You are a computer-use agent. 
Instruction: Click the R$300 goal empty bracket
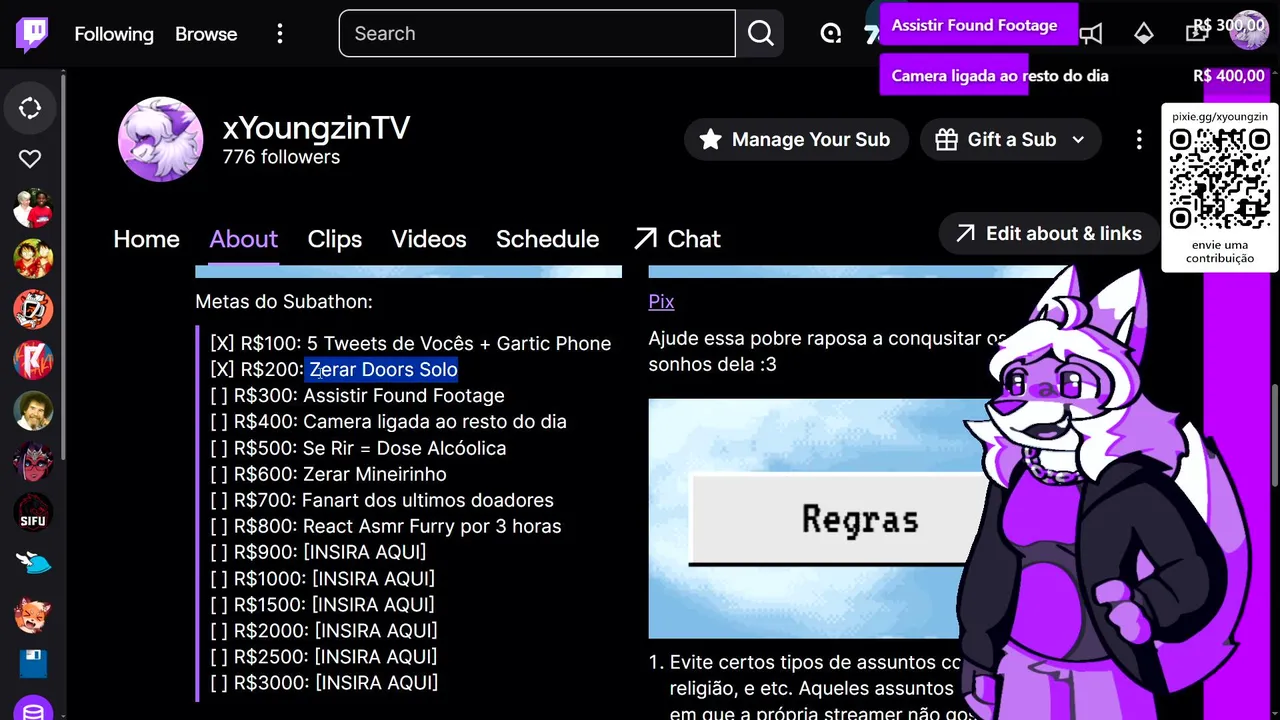(219, 396)
